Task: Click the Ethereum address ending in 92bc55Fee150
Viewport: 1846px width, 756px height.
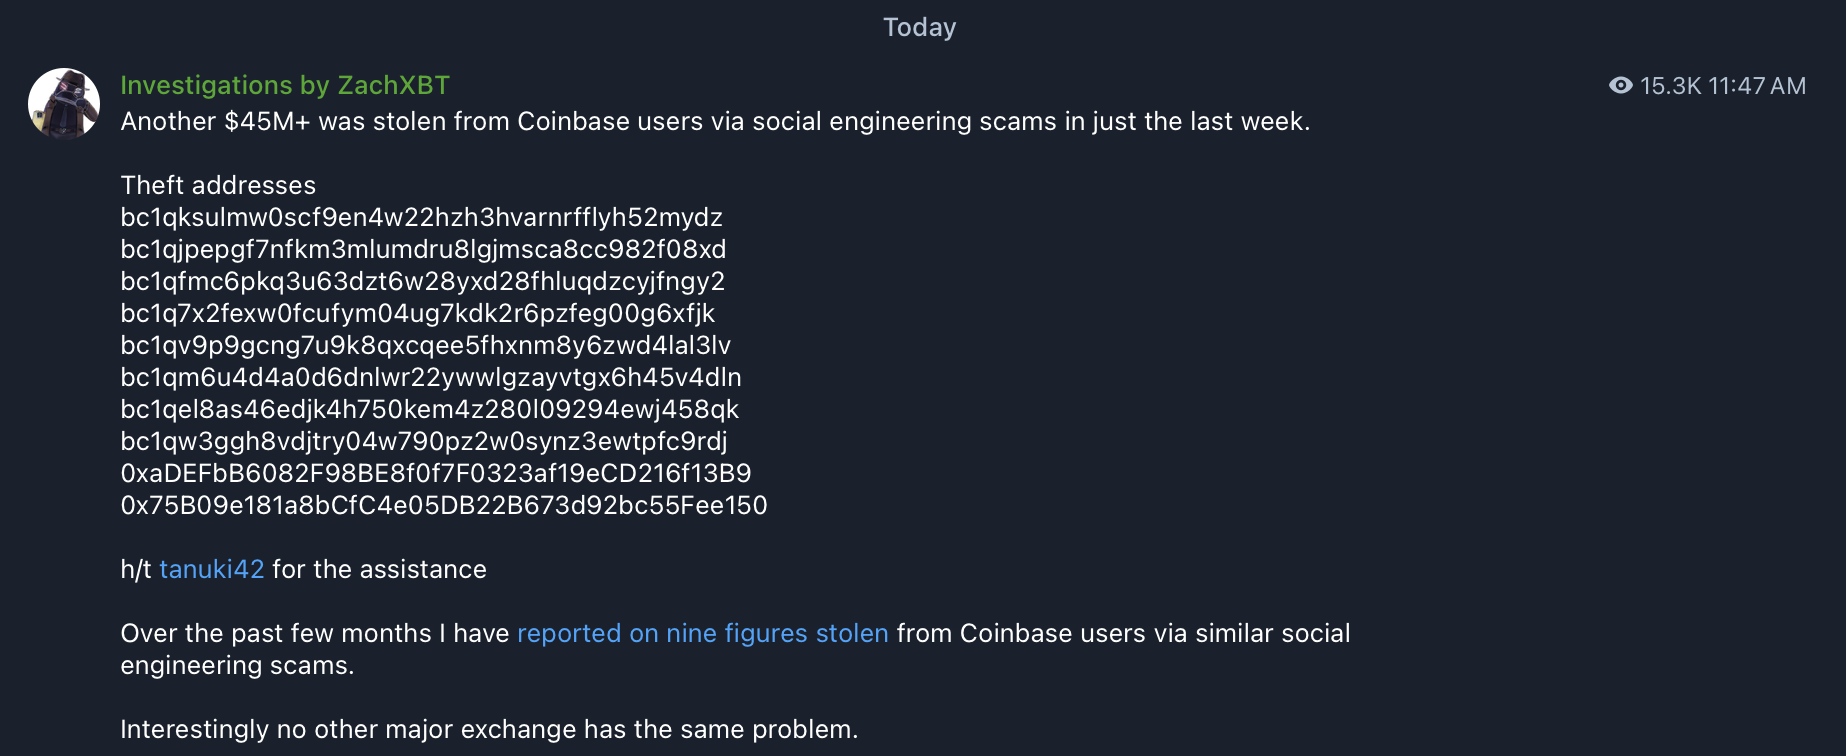Action: click(x=444, y=505)
